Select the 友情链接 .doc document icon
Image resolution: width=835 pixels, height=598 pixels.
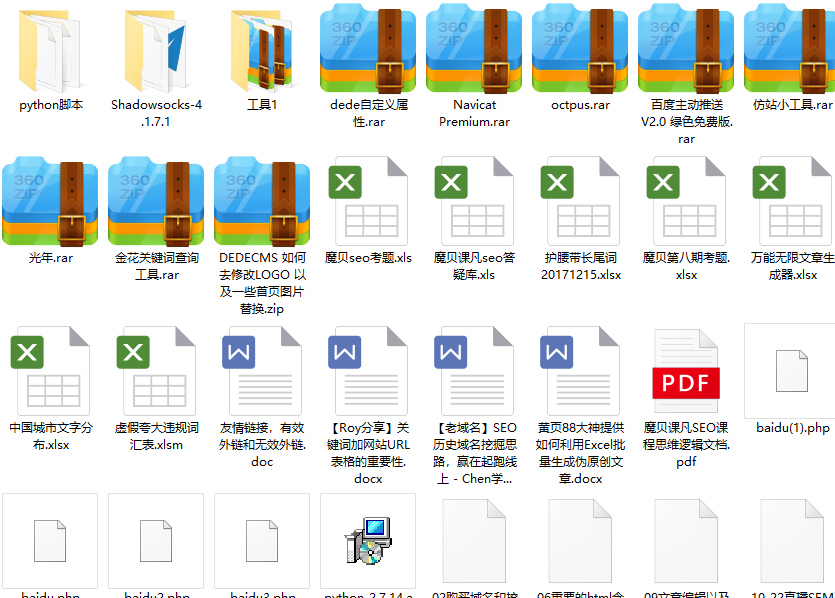(262, 371)
